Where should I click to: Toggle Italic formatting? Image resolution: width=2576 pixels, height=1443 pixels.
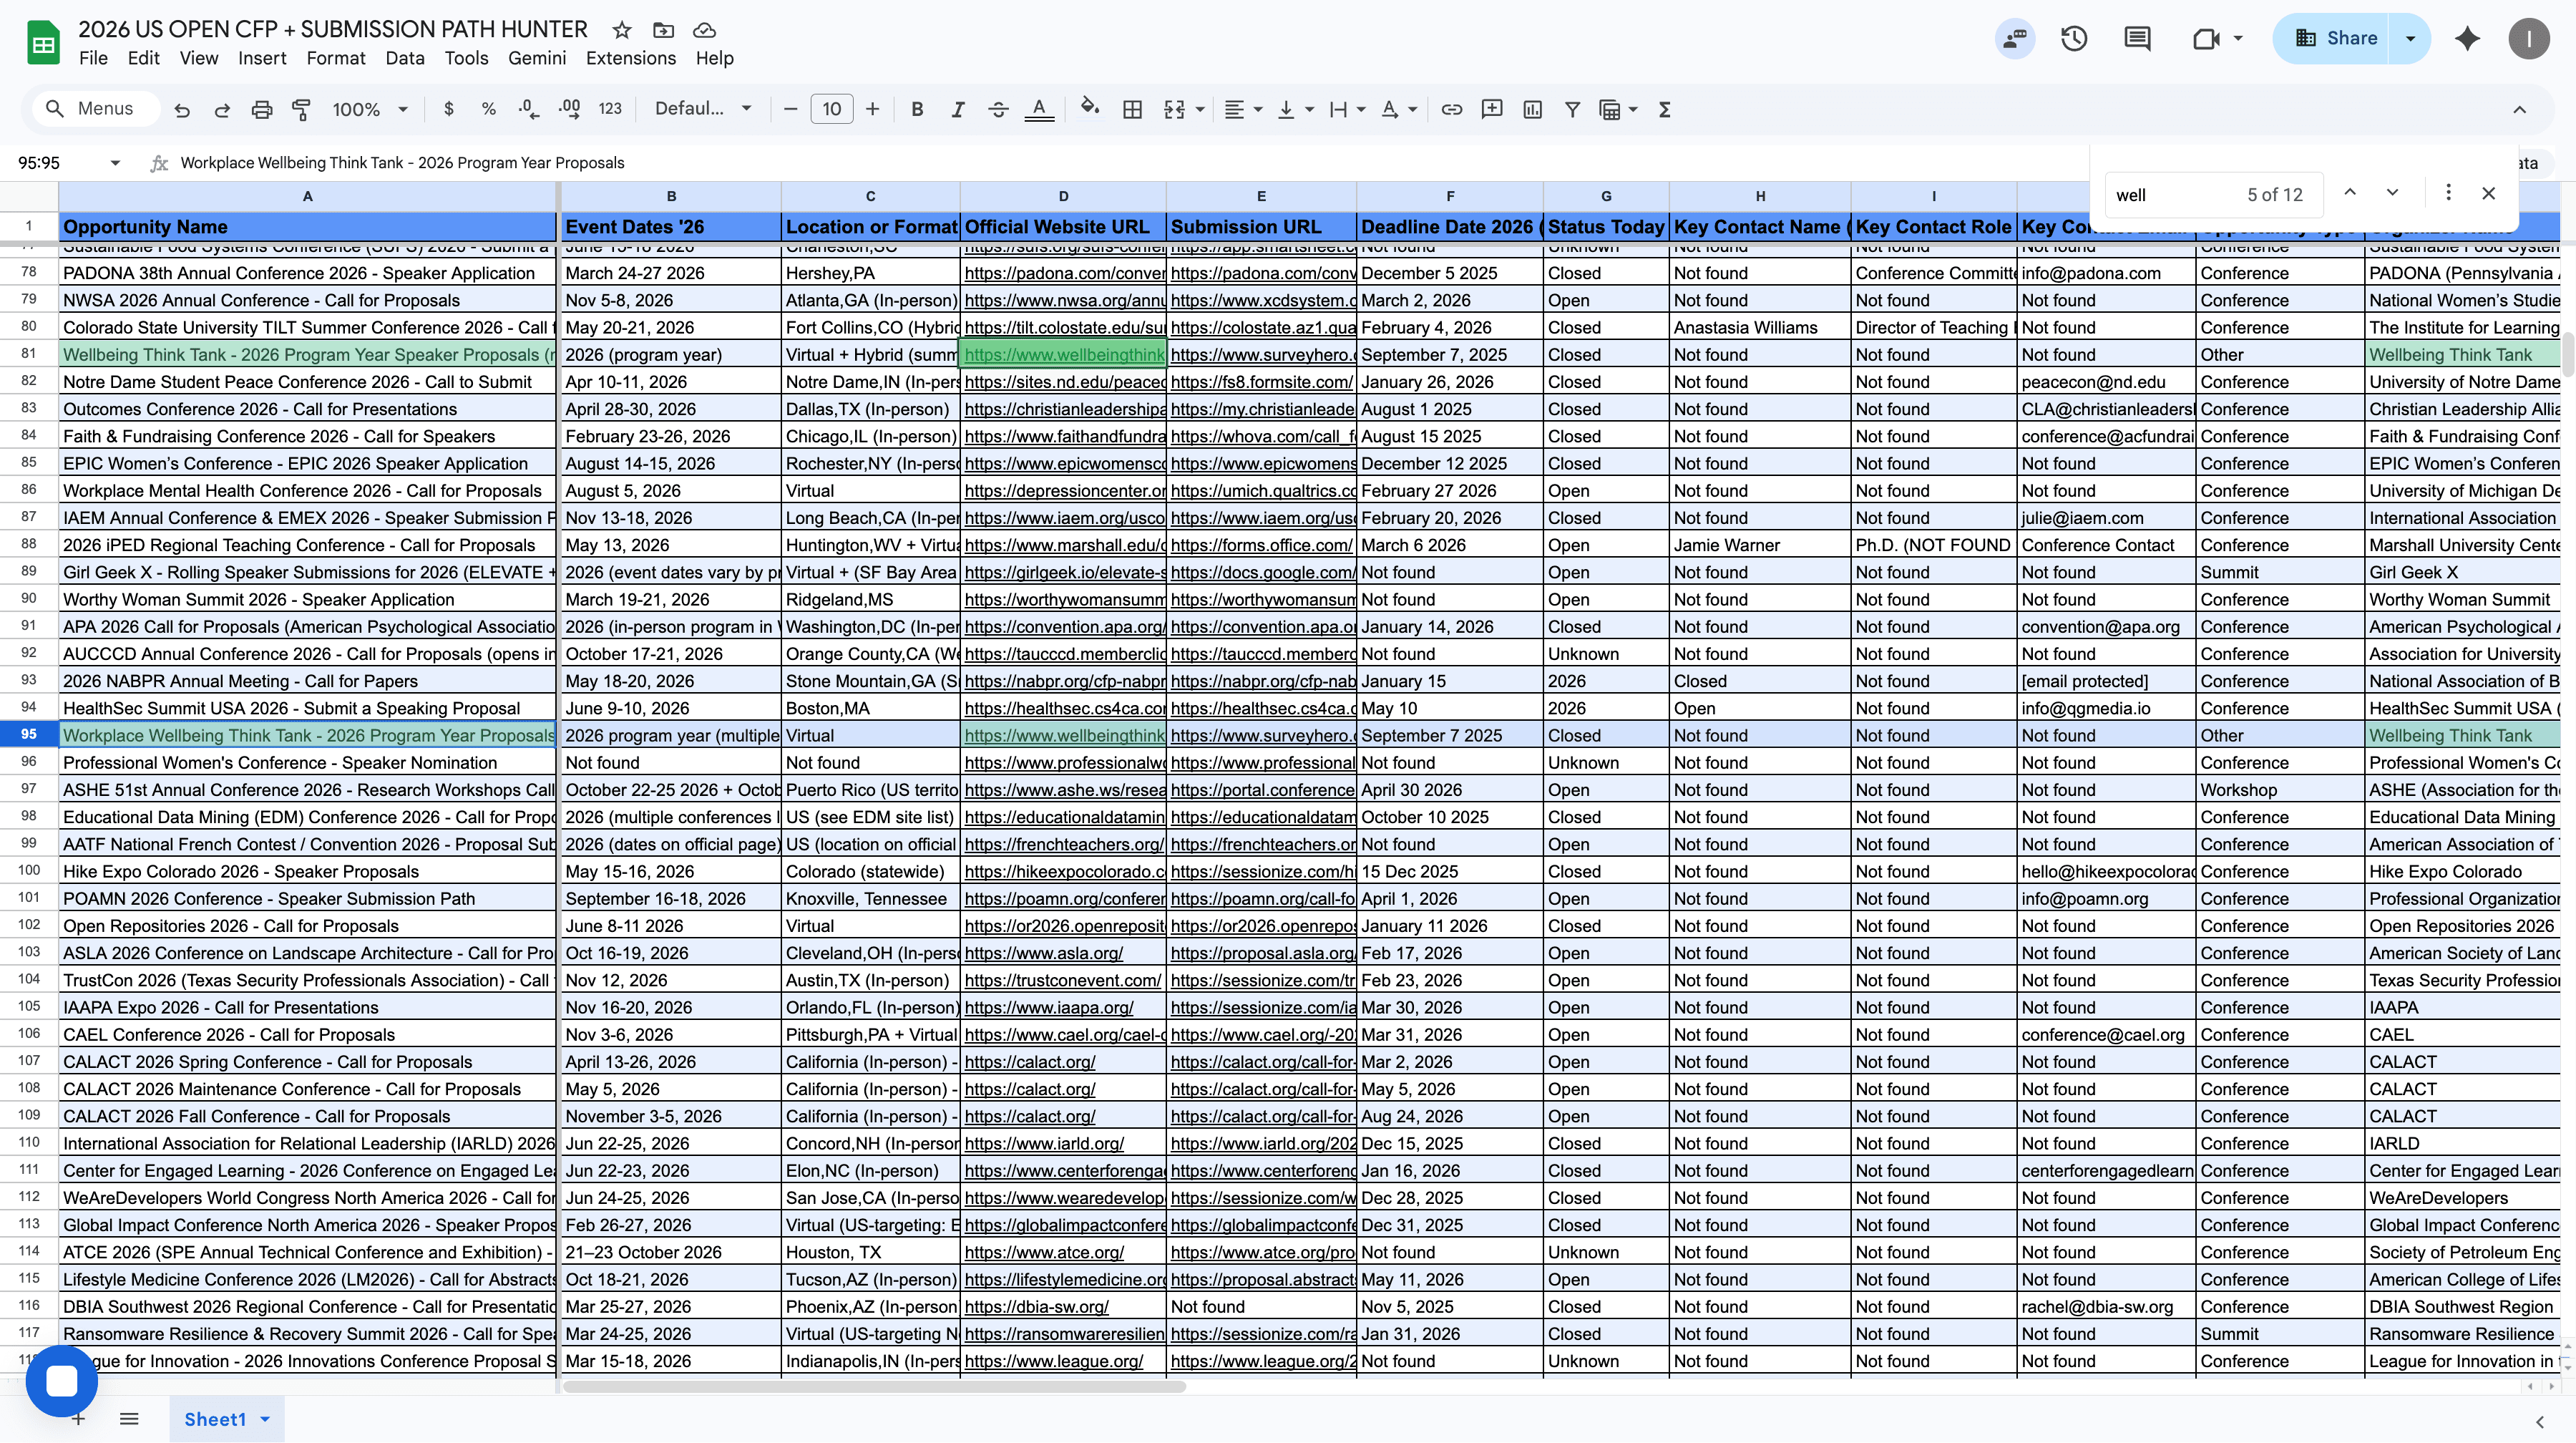pyautogui.click(x=958, y=110)
